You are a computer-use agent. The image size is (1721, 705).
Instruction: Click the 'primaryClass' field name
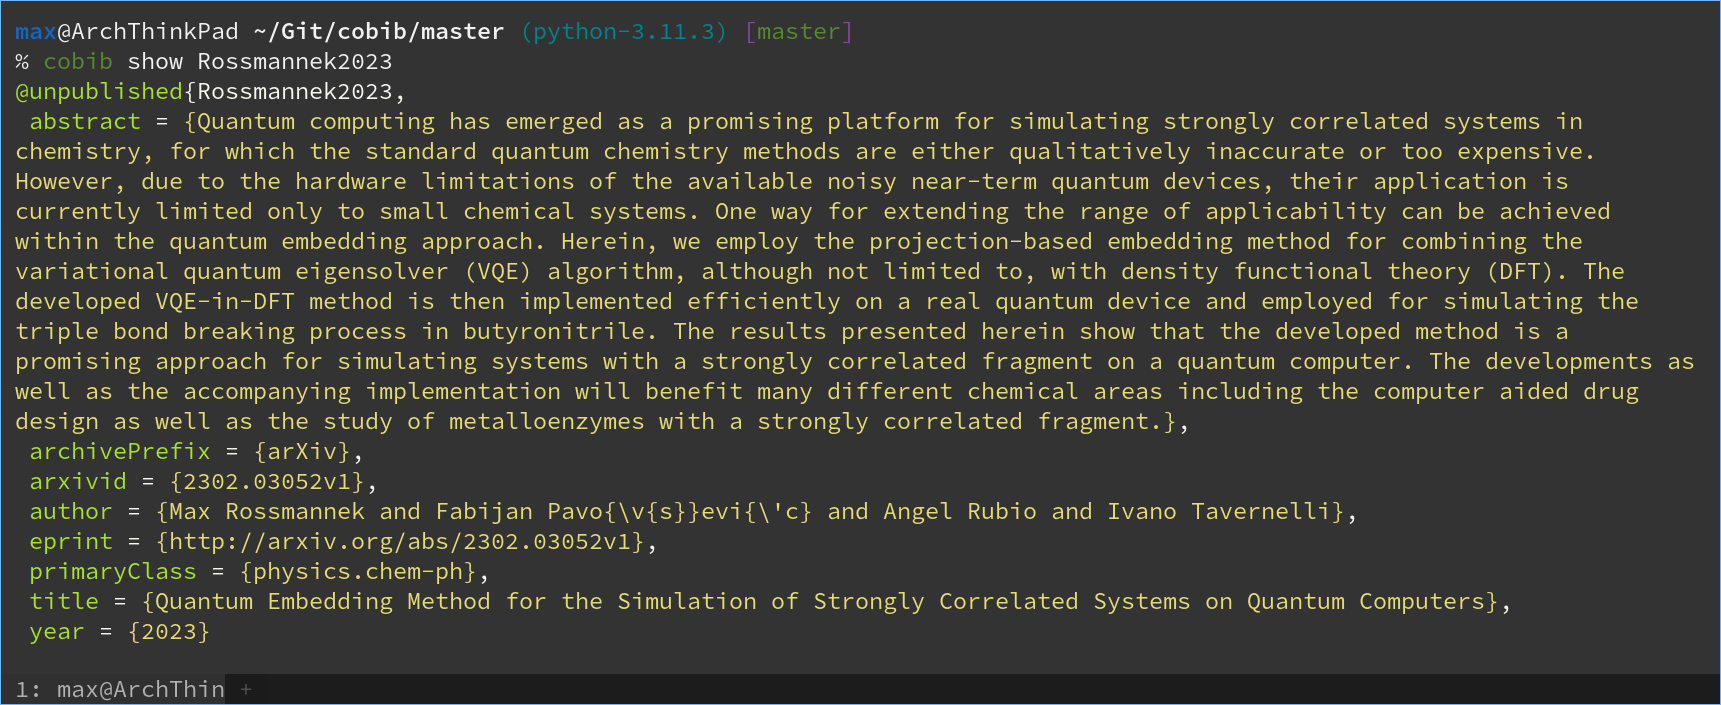113,572
